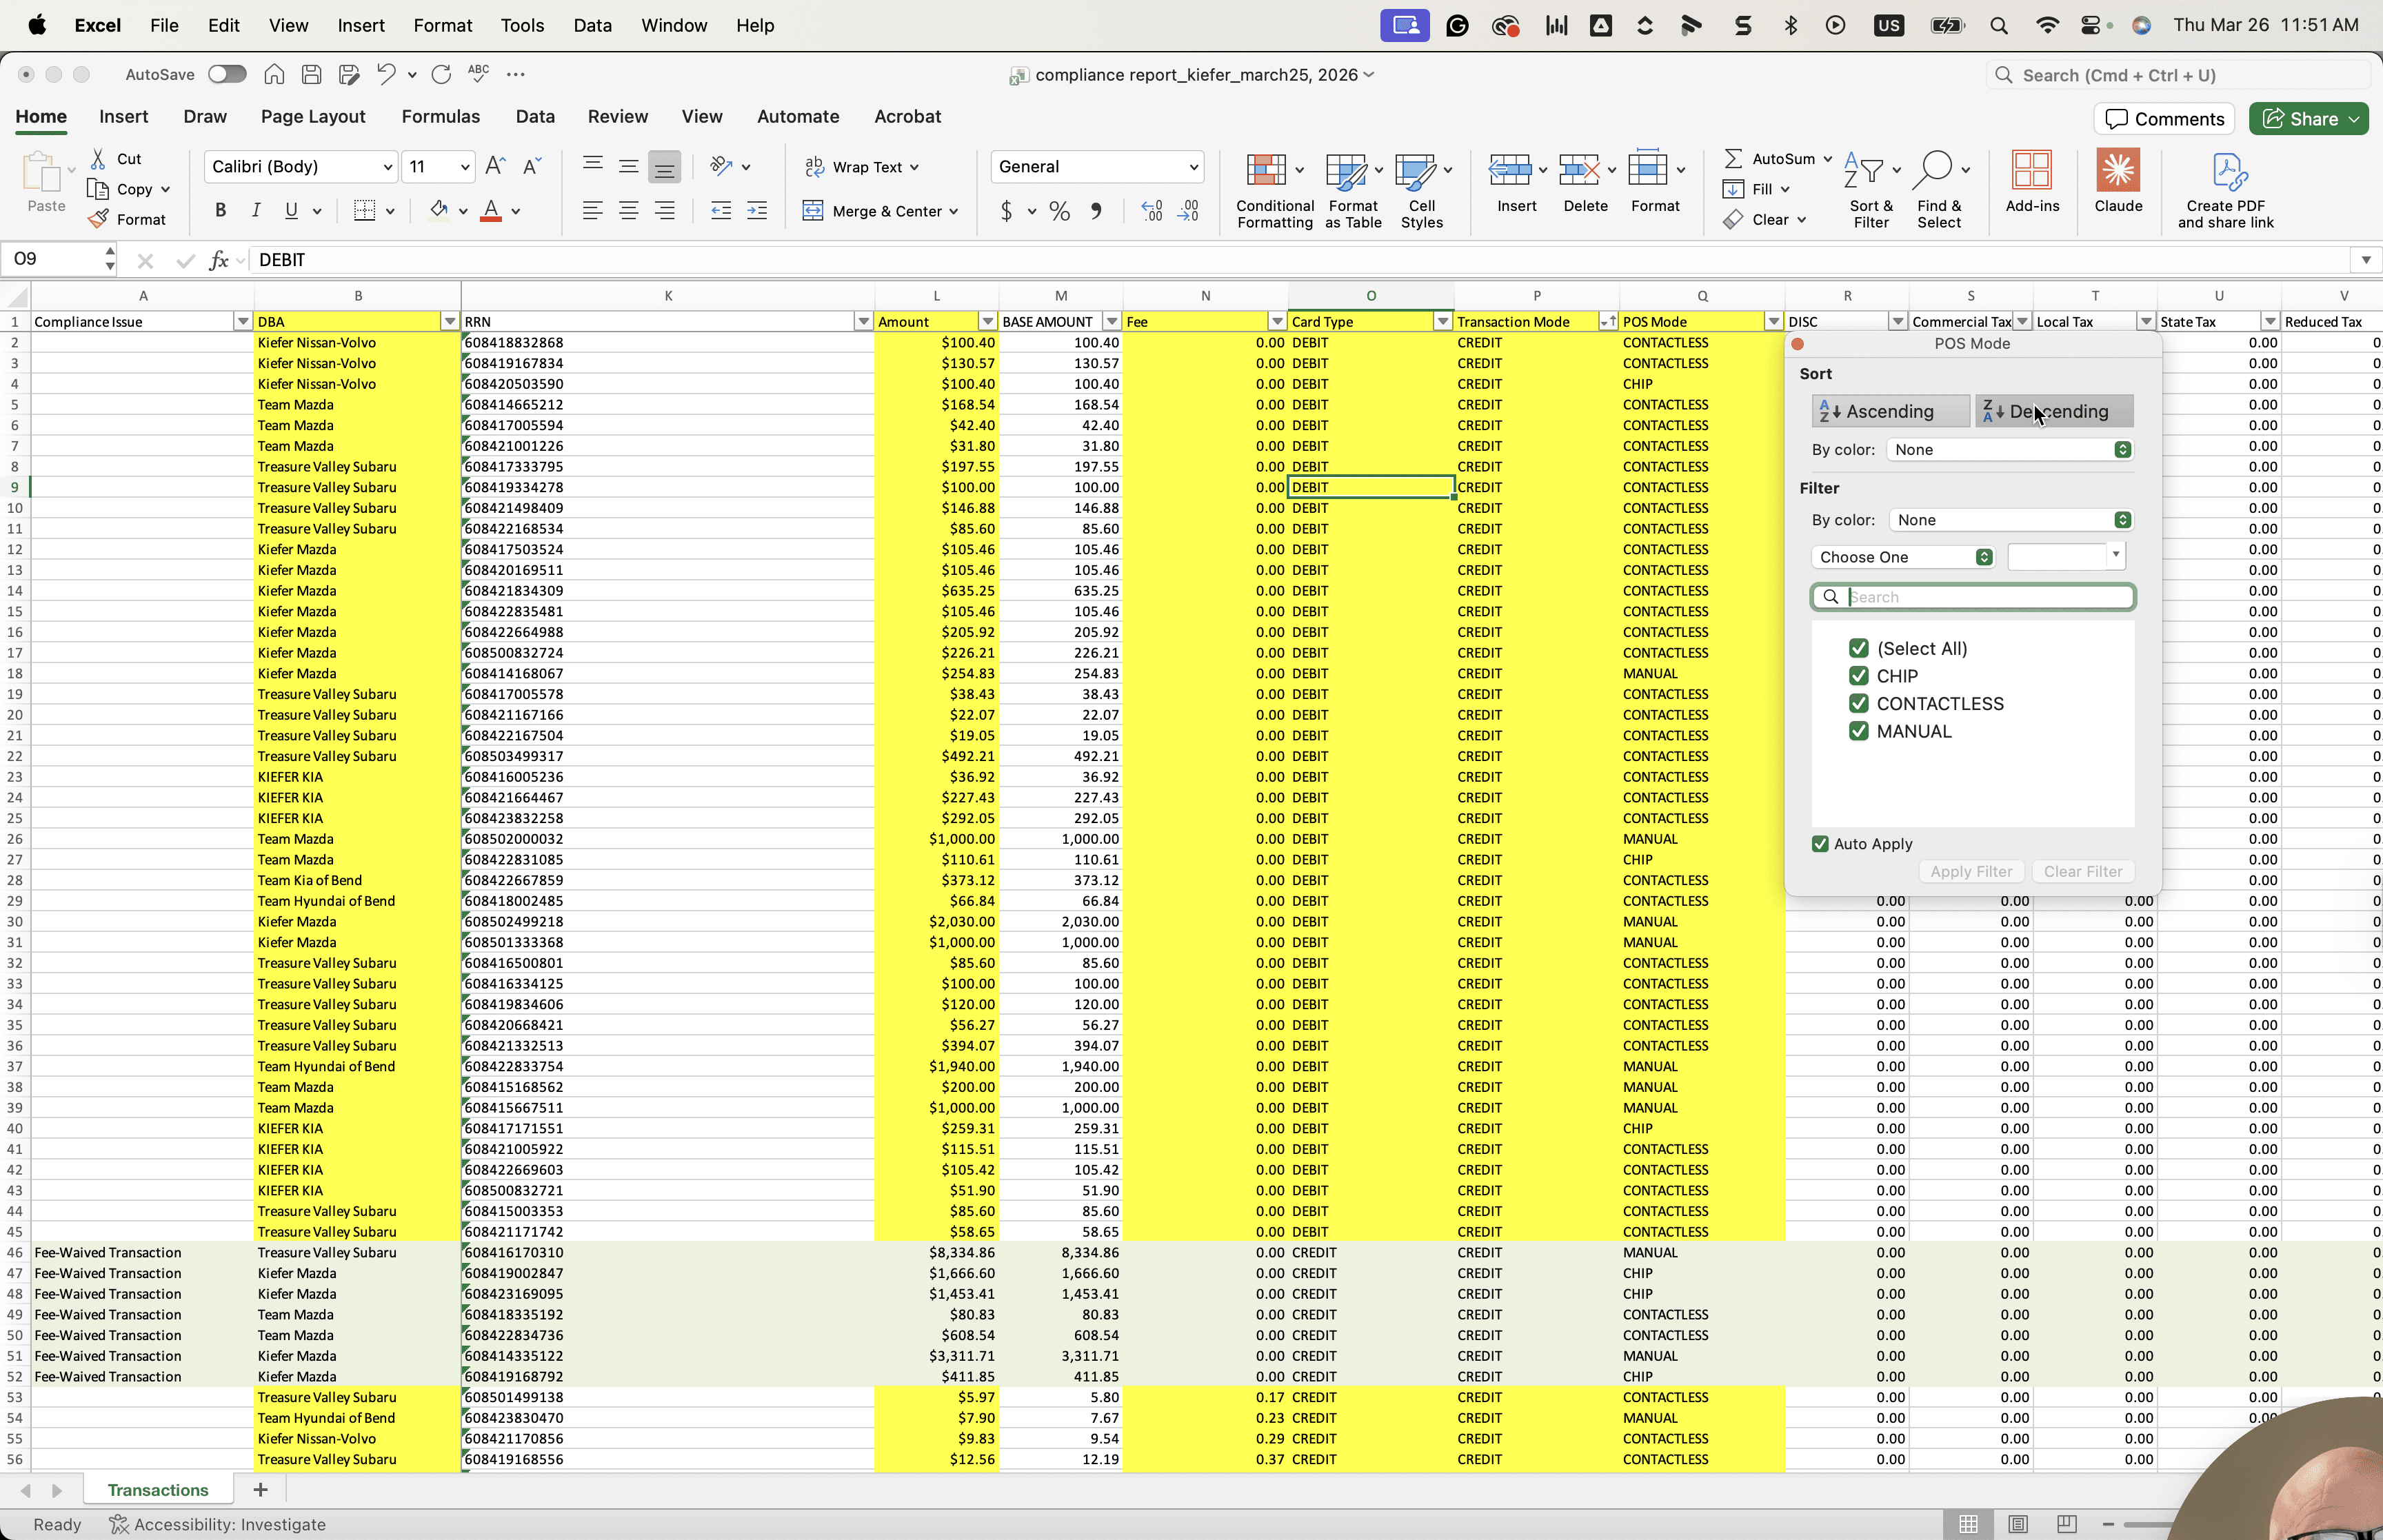This screenshot has width=2383, height=1540.
Task: Launch the Claude add-in icon
Action: coord(2118,182)
